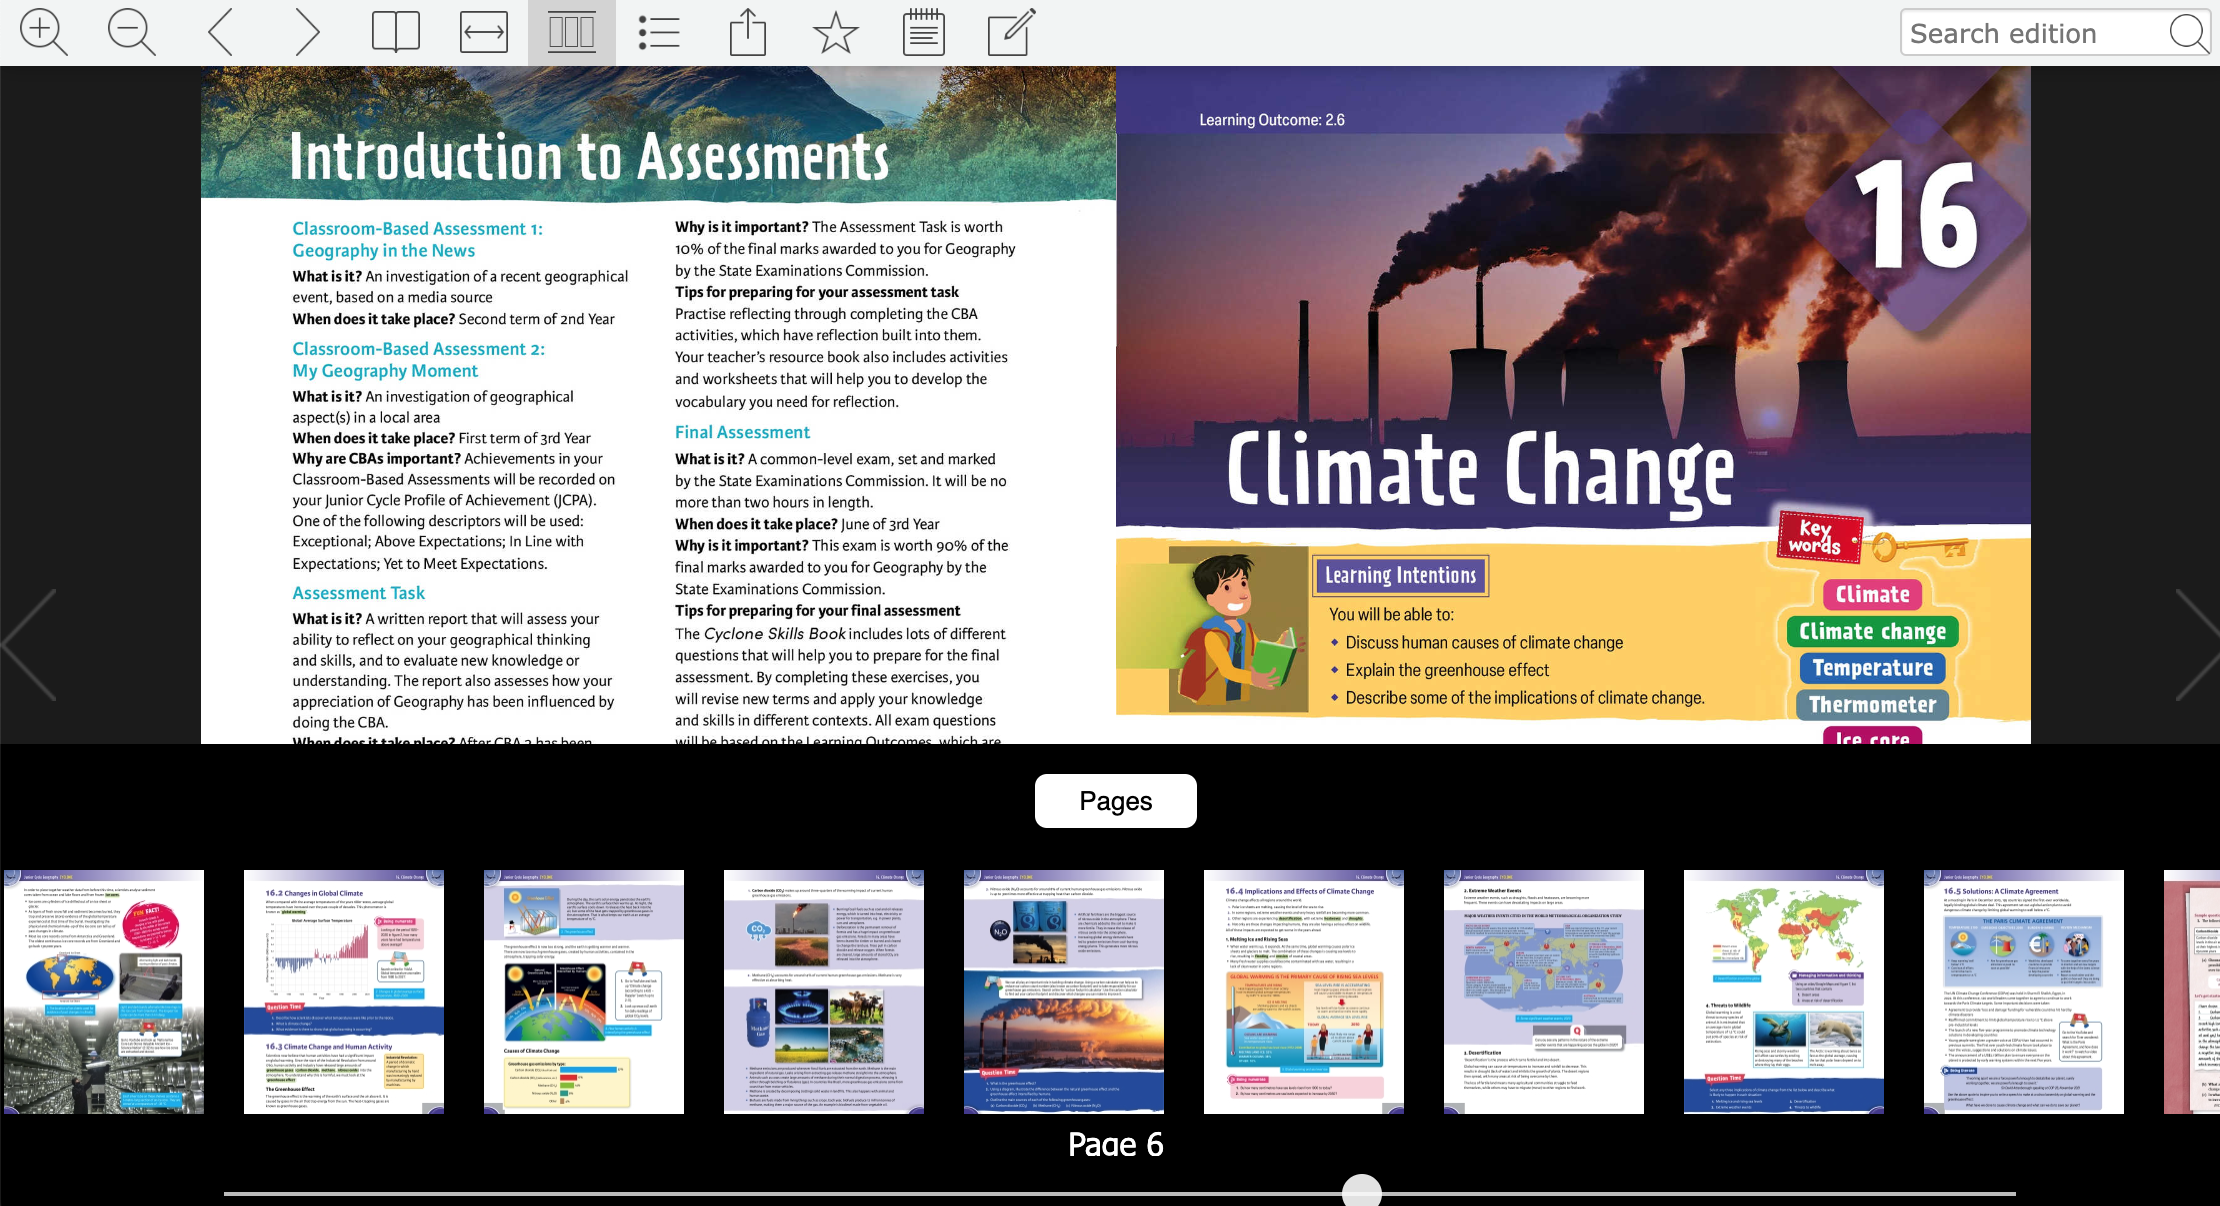2220x1206 pixels.
Task: Open the partially visible last red thumbnail
Action: click(2192, 992)
